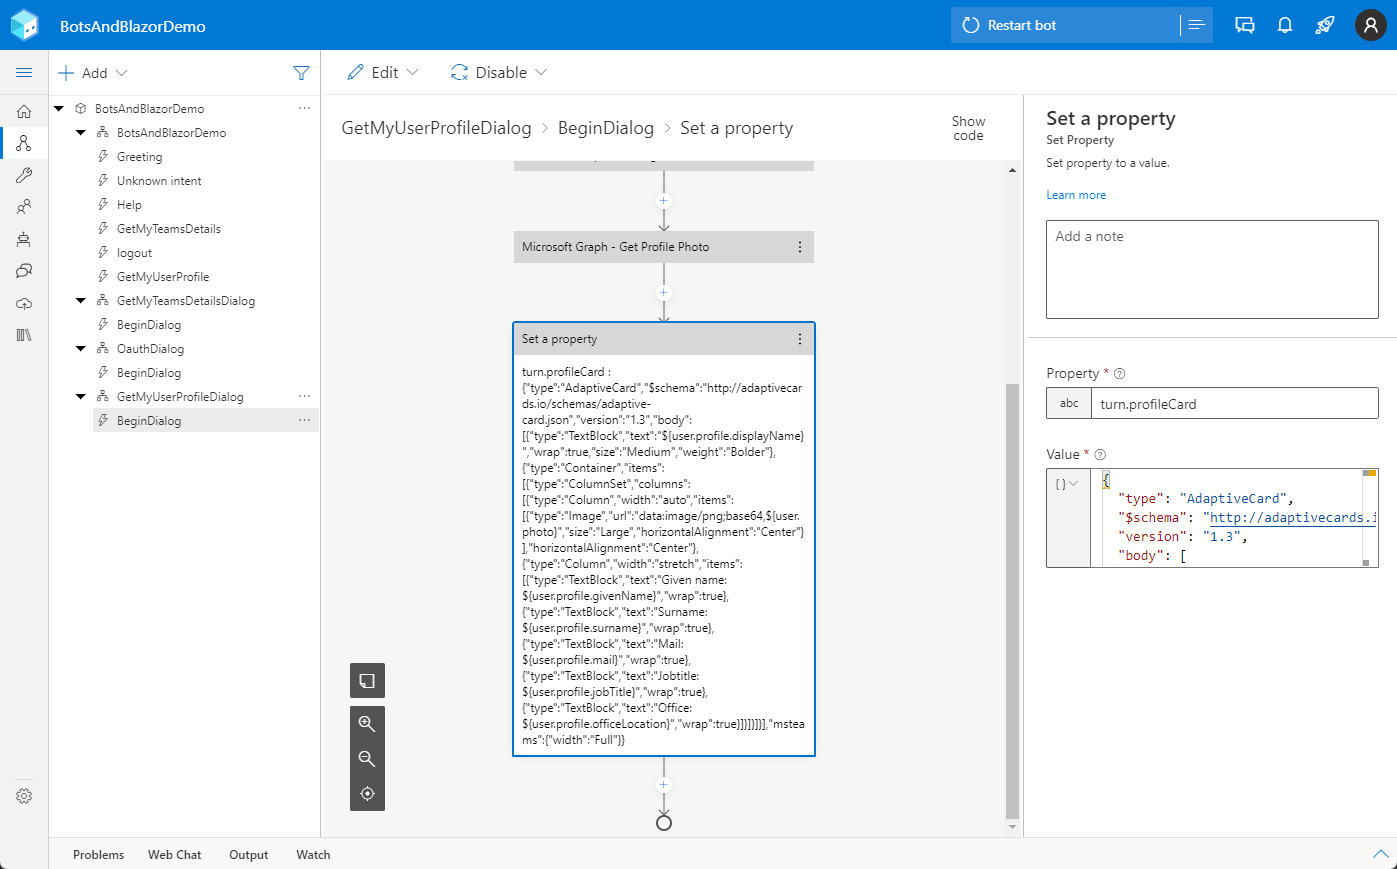This screenshot has width=1397, height=869.
Task: Click Show code button
Action: coord(968,128)
